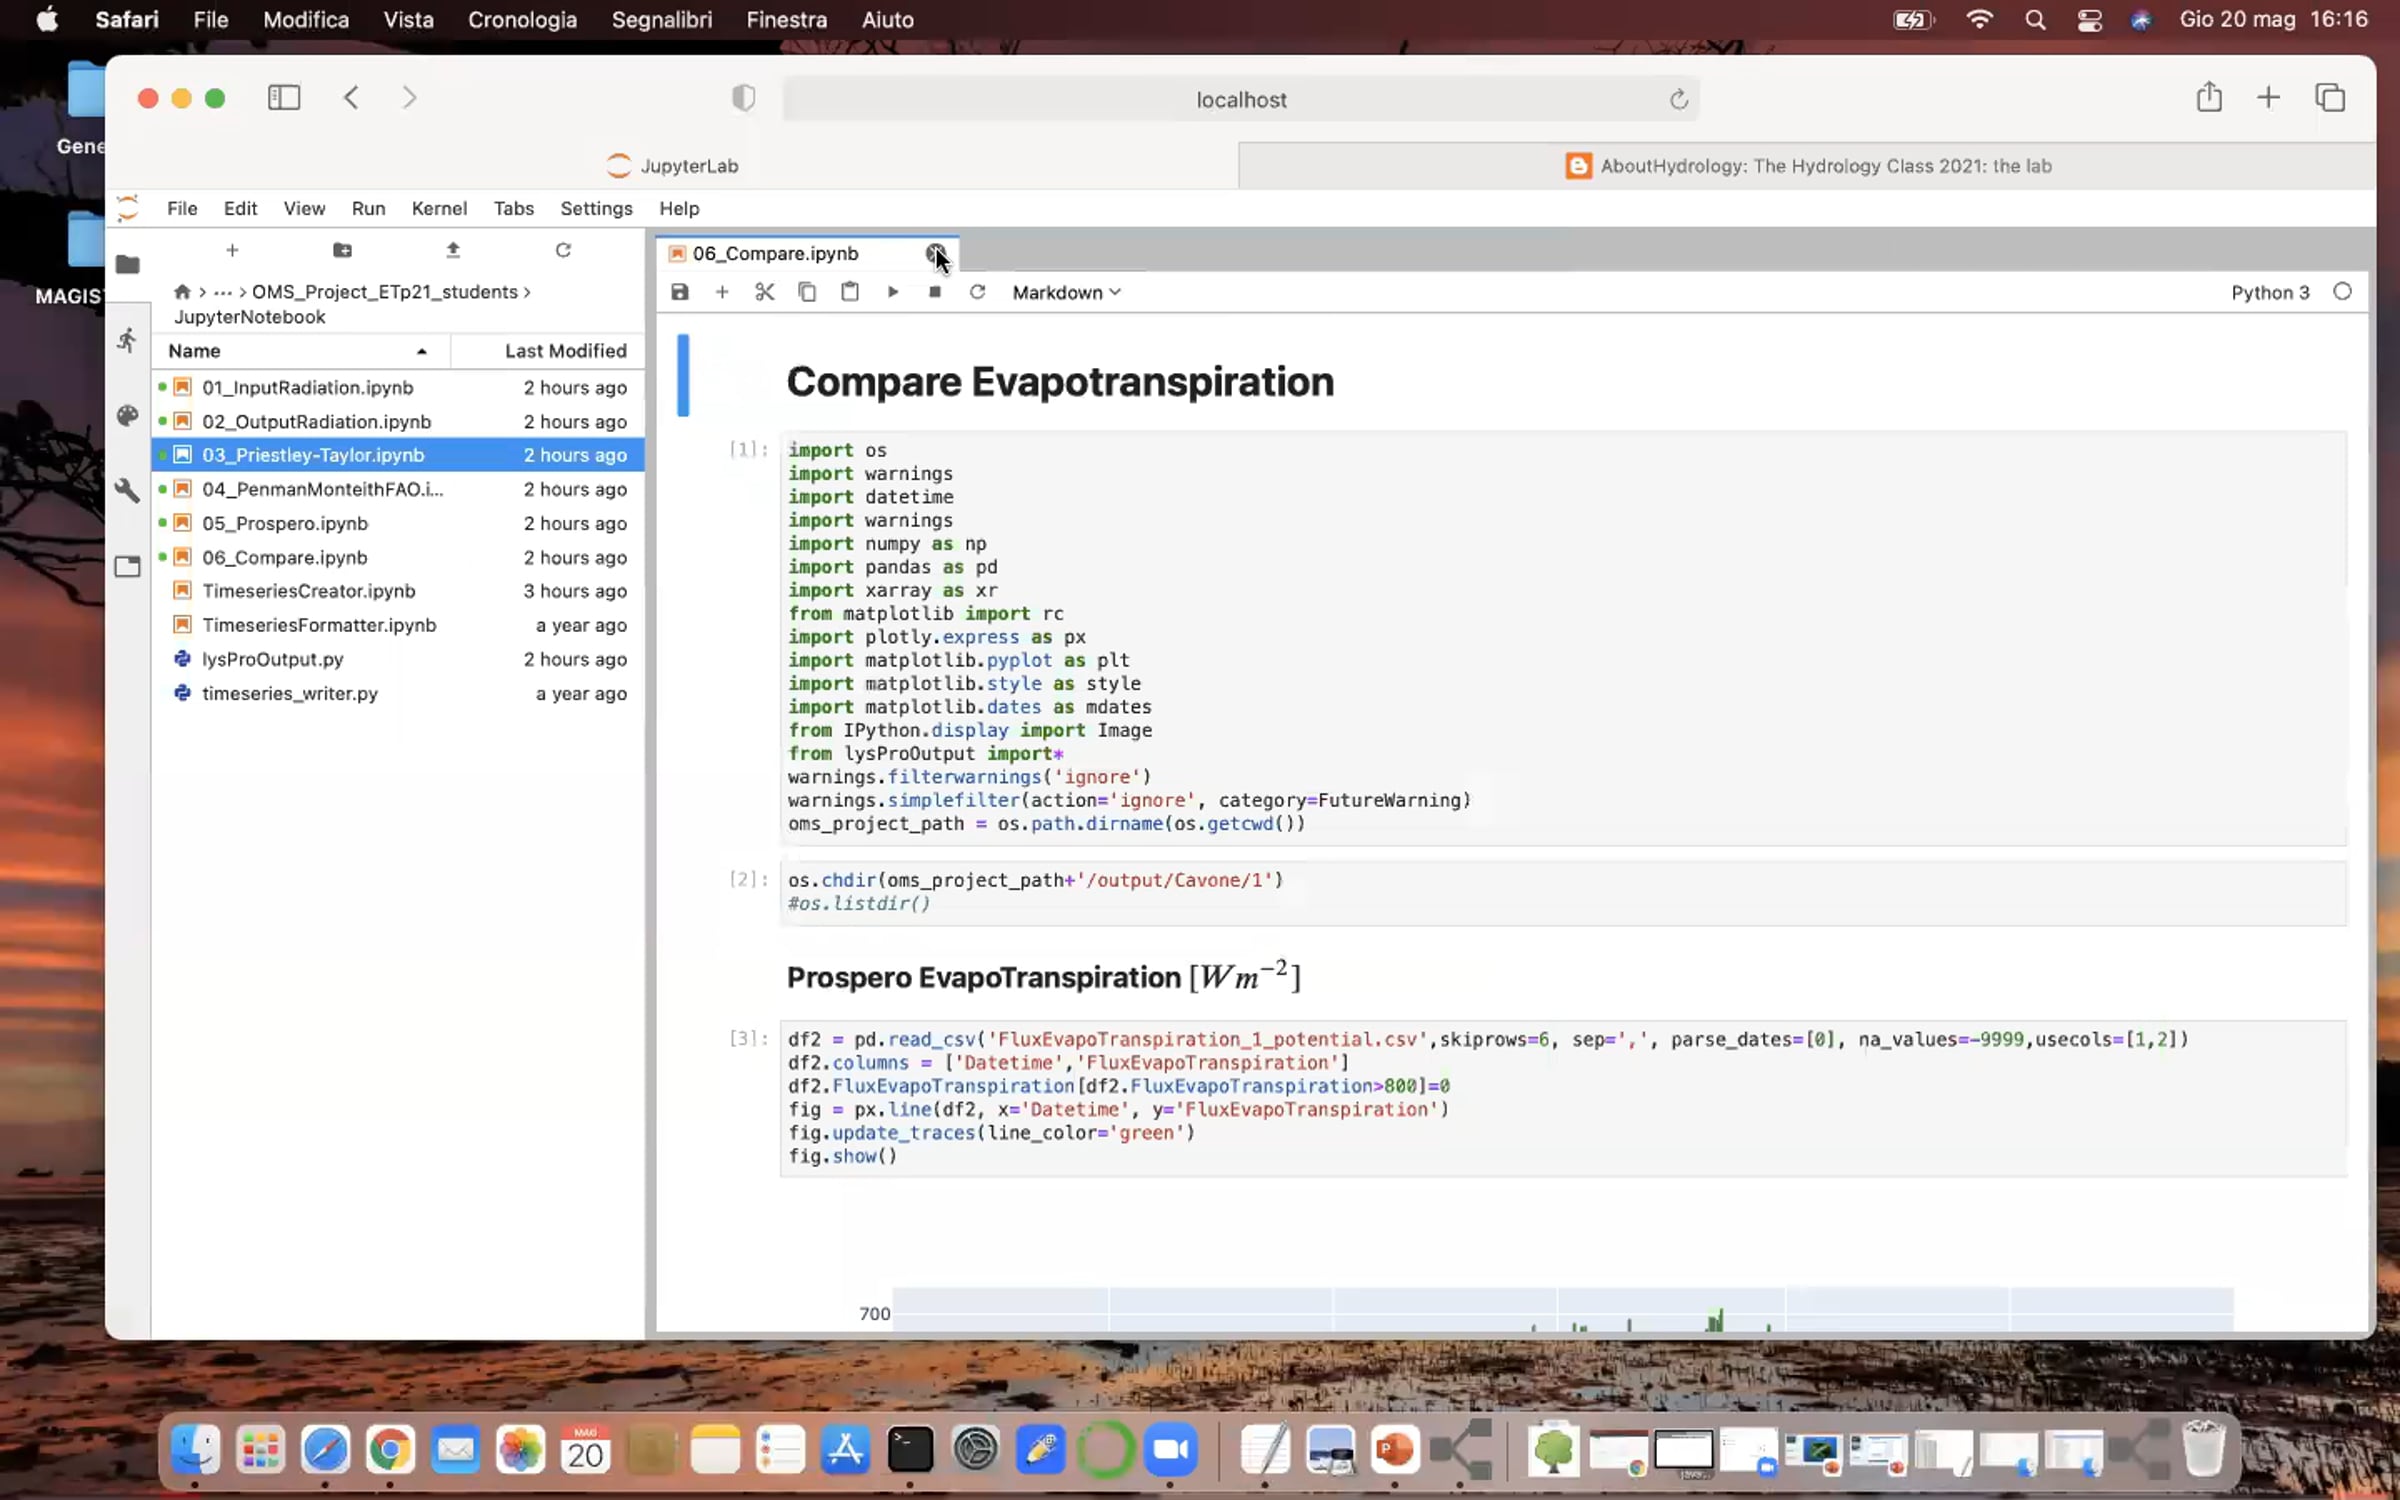Open the command palette sidebar icon

coord(128,415)
